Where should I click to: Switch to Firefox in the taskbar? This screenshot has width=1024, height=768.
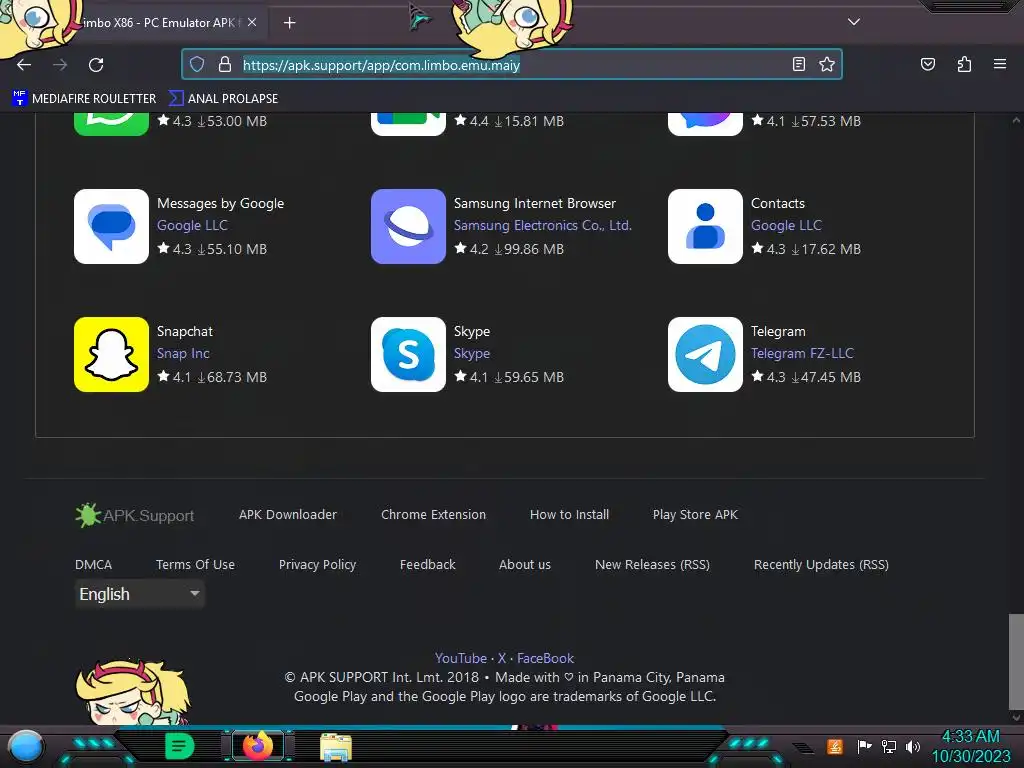(258, 746)
